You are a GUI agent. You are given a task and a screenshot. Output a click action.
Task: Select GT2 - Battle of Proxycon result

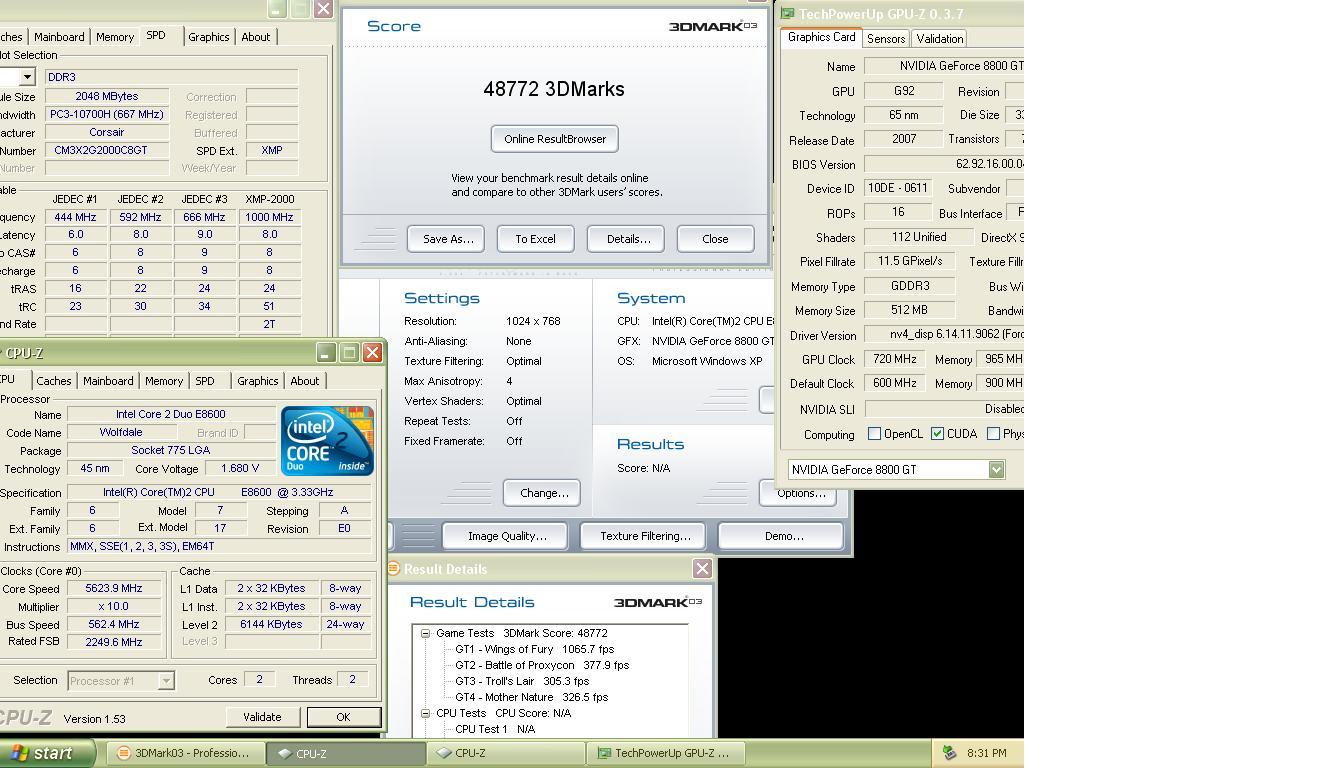(x=542, y=665)
